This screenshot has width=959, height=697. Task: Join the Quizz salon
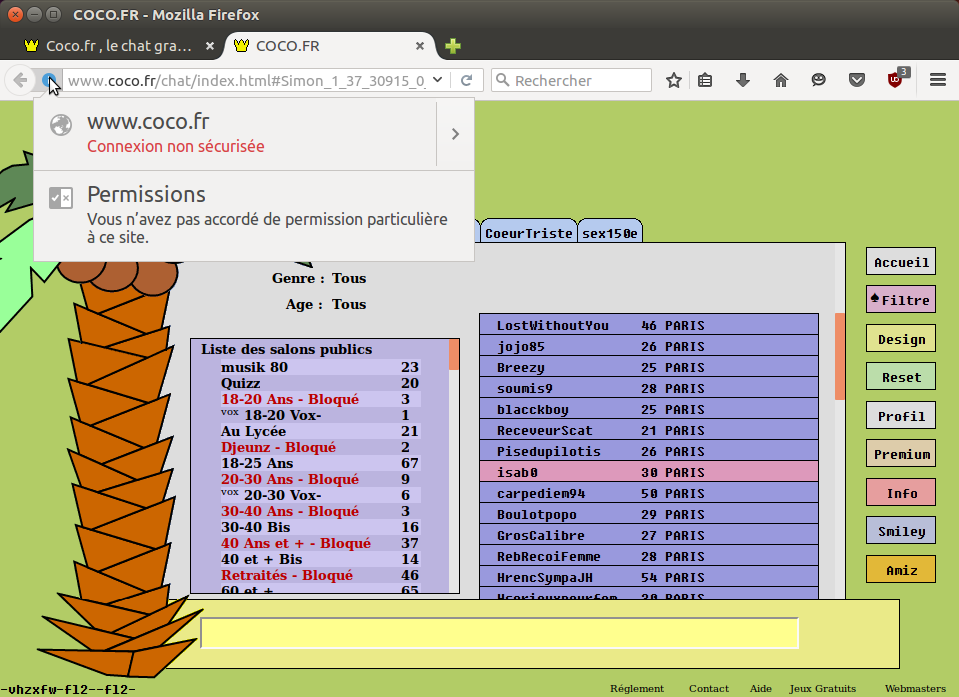320,383
